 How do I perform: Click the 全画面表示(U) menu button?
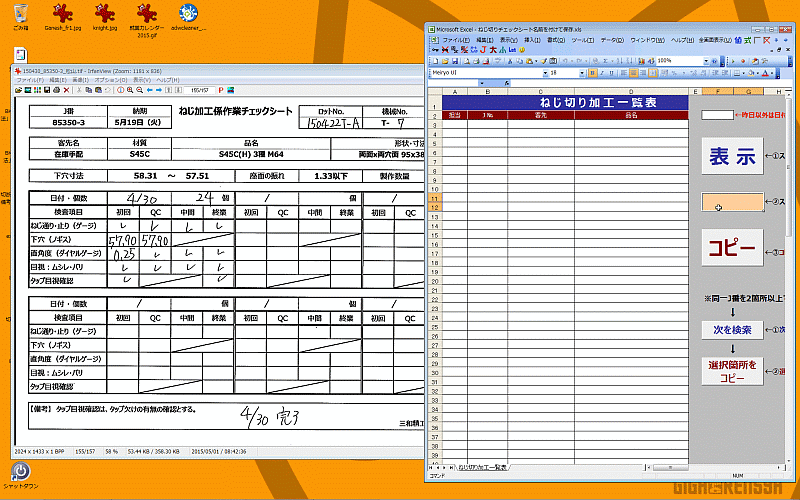pos(715,40)
